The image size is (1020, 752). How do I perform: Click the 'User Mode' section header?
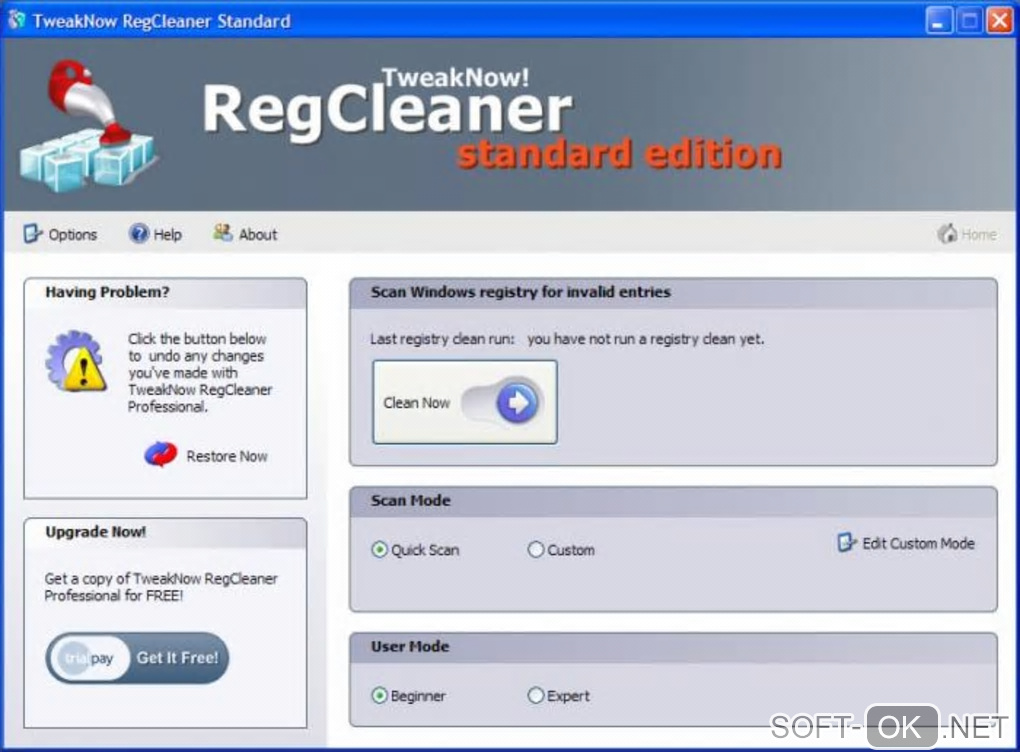(673, 647)
